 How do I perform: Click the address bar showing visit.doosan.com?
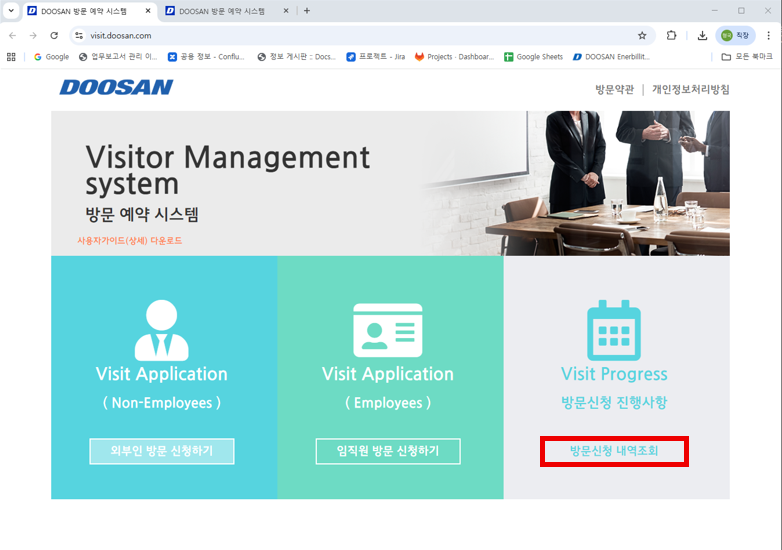(x=350, y=35)
